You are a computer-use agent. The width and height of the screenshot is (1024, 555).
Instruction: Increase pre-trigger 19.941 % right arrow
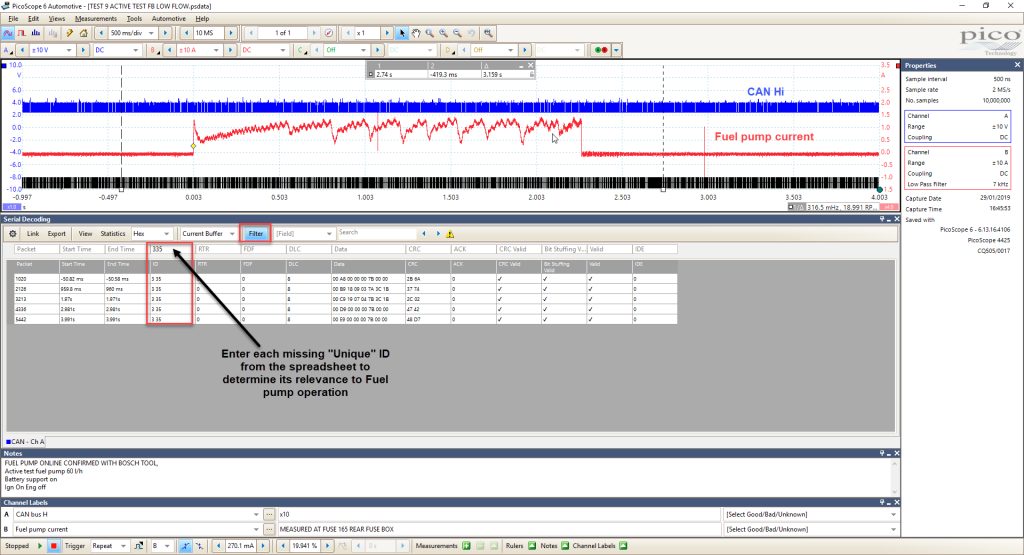point(328,546)
